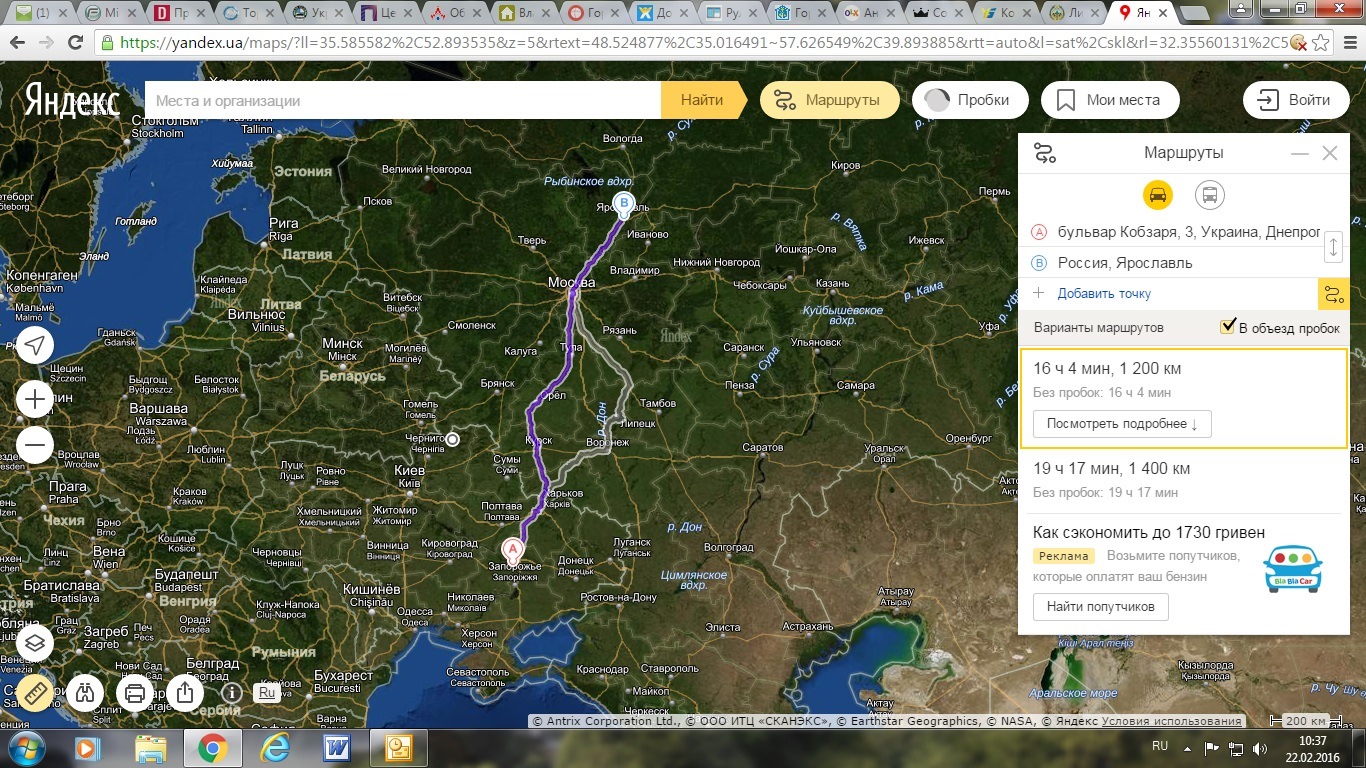Bookmark page with star icon

point(1322,43)
